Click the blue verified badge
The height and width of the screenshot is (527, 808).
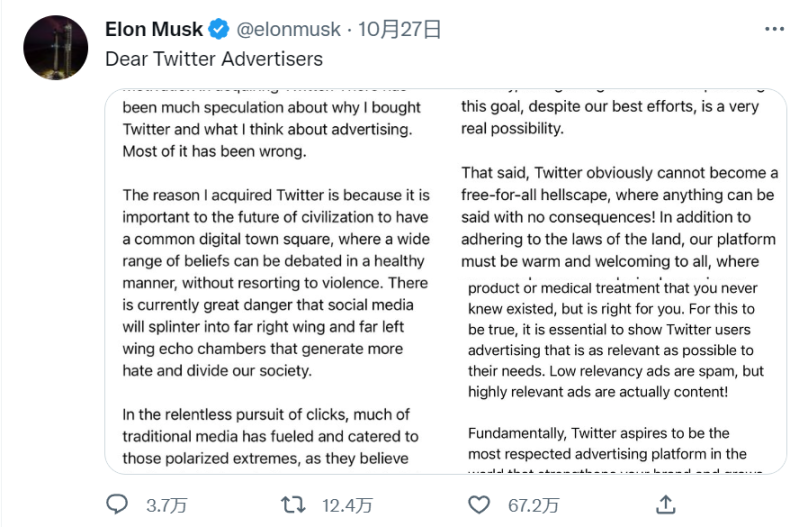tap(219, 30)
